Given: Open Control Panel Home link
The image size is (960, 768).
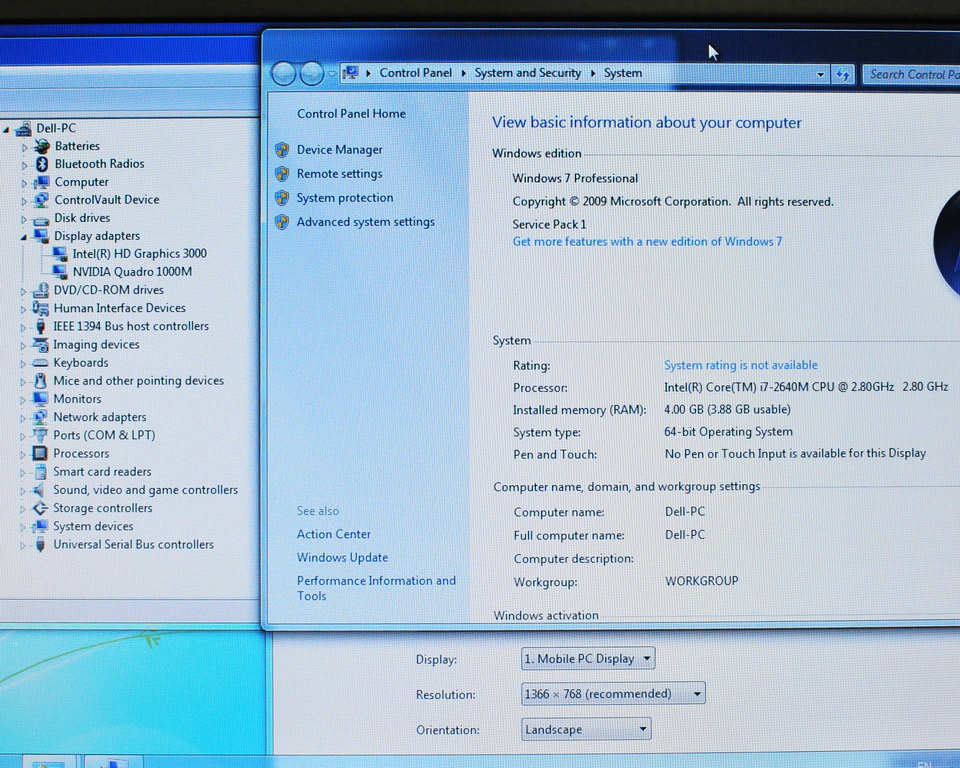Looking at the screenshot, I should pos(351,113).
